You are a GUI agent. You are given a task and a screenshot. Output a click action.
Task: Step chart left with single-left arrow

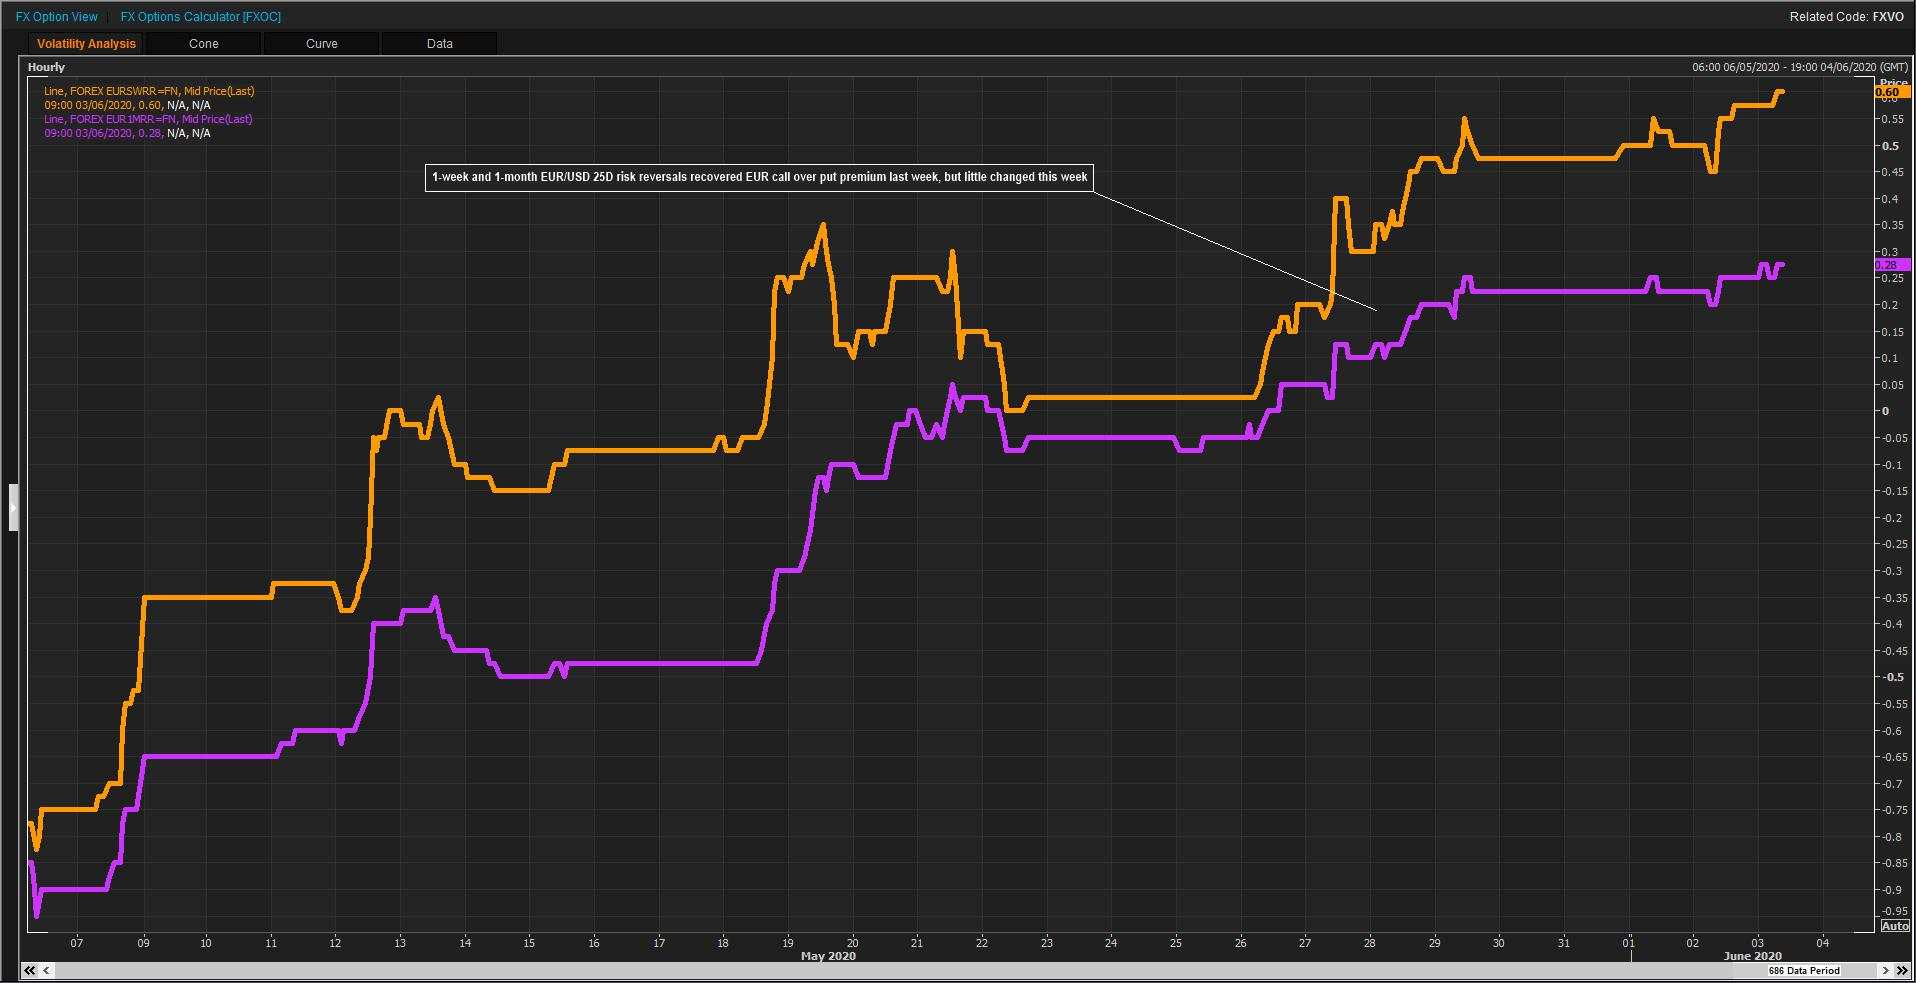pos(47,970)
